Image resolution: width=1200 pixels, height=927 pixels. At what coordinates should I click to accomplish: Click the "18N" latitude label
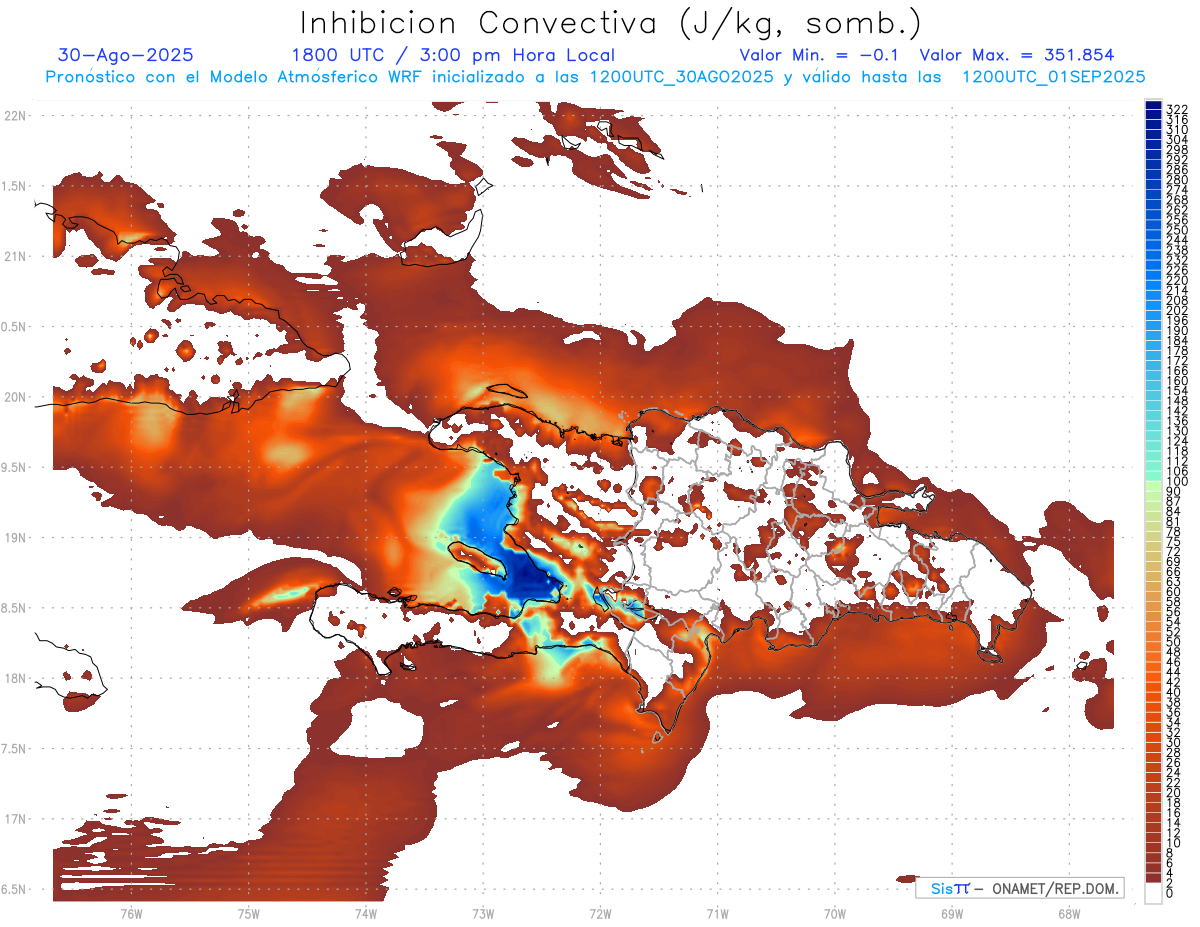pyautogui.click(x=15, y=678)
